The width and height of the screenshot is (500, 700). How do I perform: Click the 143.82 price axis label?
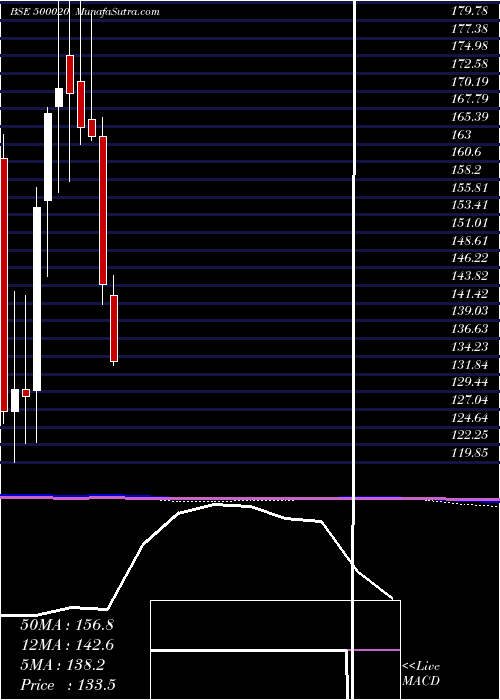coord(470,275)
